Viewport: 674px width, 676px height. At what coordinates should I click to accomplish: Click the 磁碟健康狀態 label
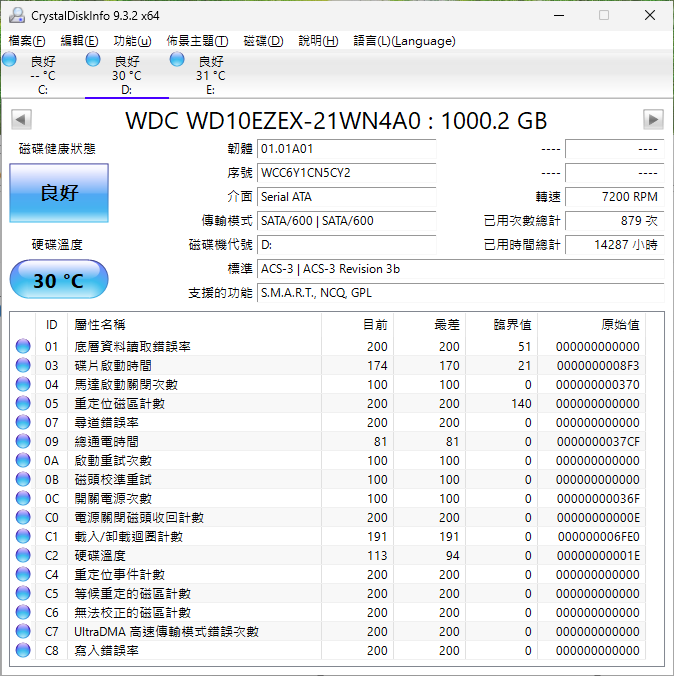pyautogui.click(x=57, y=149)
